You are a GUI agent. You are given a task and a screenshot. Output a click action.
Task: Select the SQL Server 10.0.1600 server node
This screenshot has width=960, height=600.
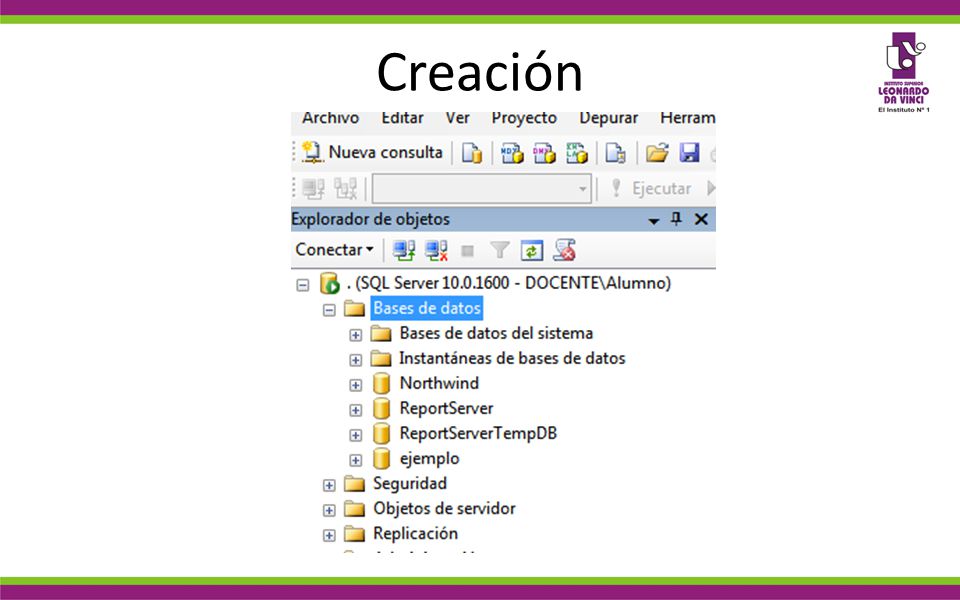[x=509, y=283]
